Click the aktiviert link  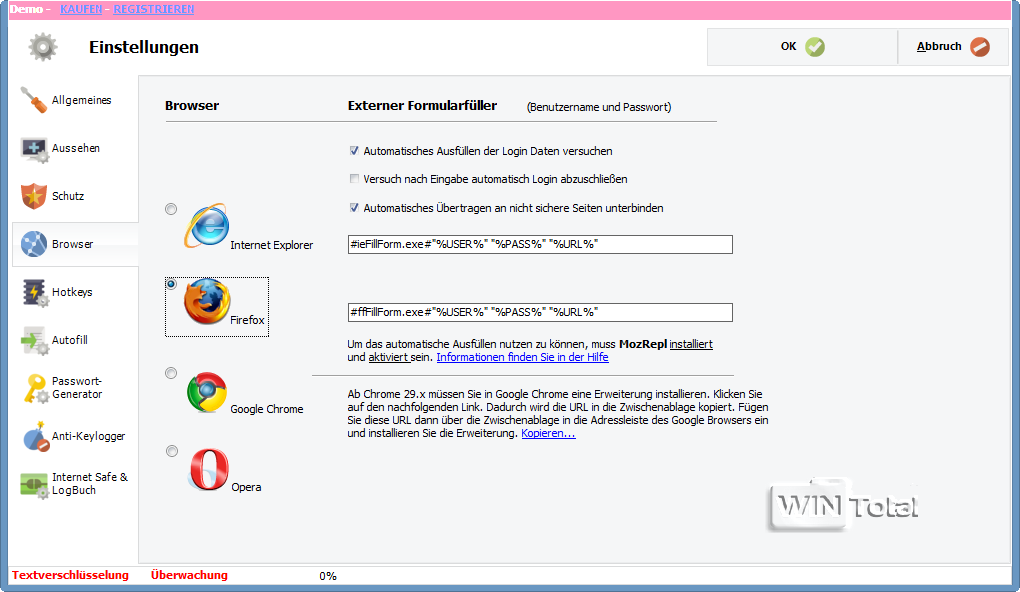[388, 357]
